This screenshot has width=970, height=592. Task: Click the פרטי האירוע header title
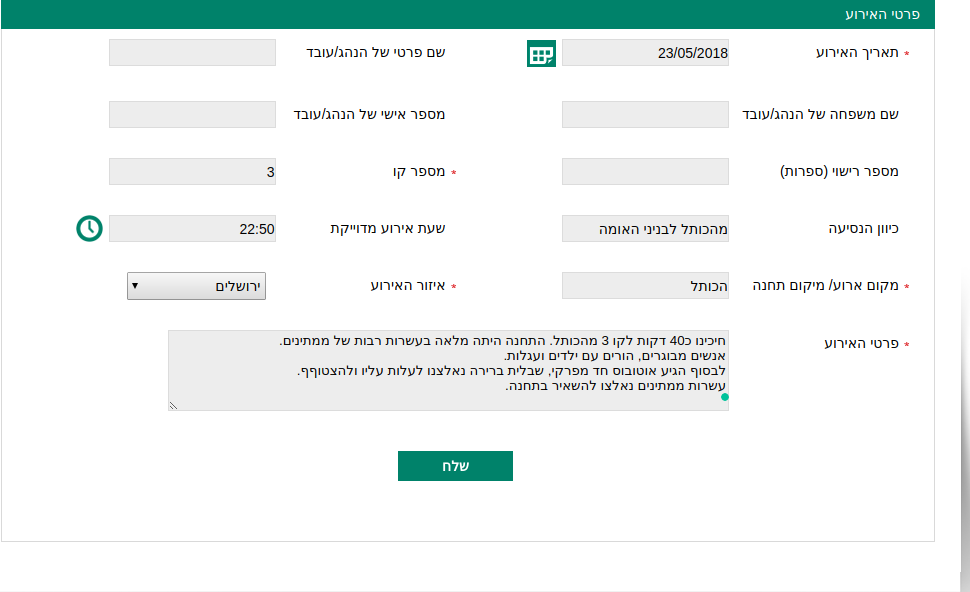tap(882, 14)
